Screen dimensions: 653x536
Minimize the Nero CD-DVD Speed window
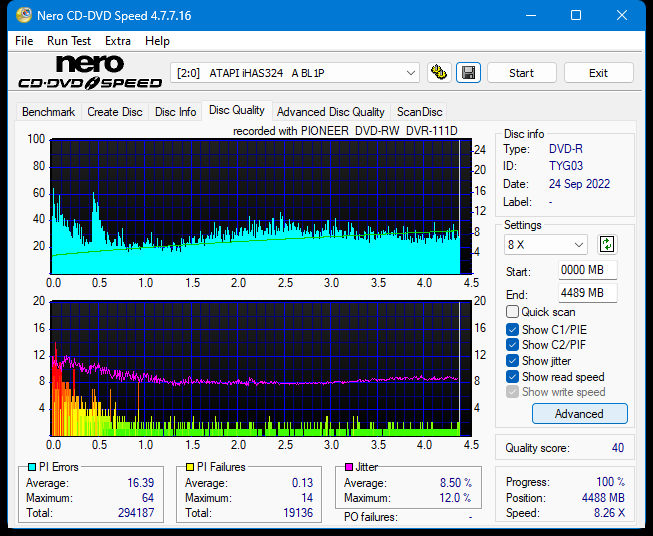pos(531,15)
